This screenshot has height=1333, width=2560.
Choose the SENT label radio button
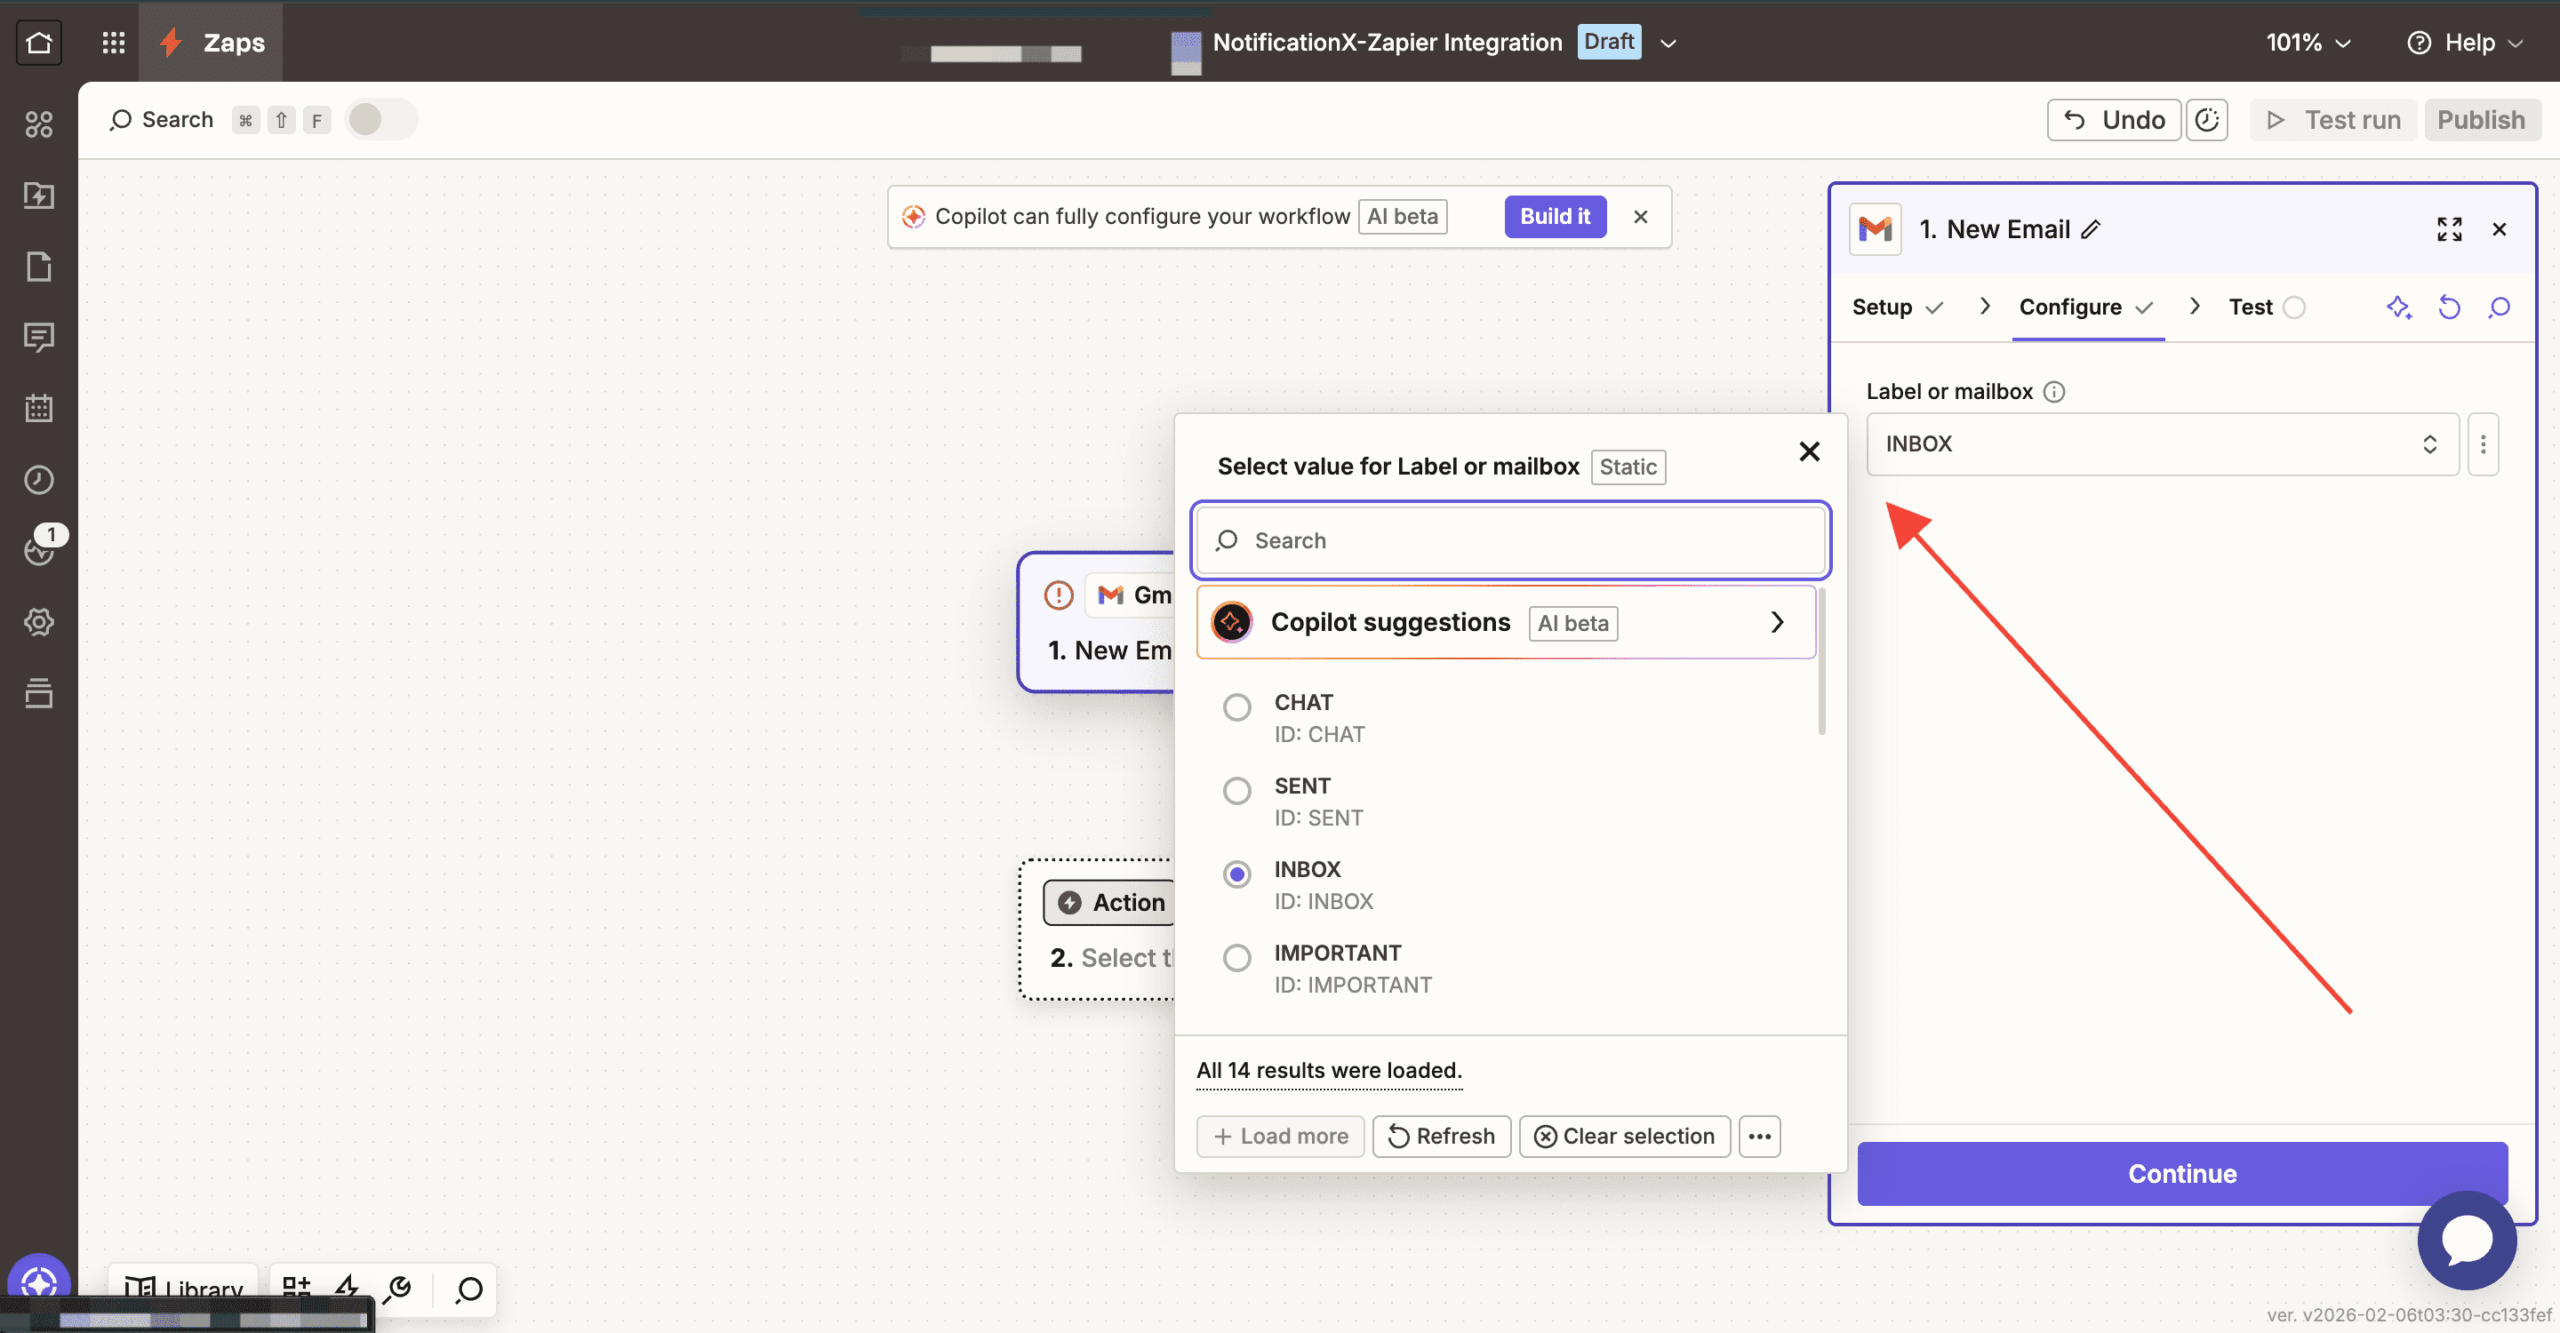coord(1237,791)
